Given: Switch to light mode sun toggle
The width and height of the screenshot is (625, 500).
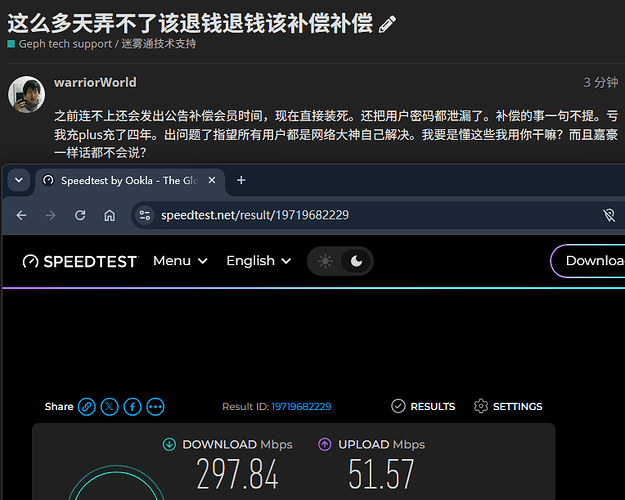Looking at the screenshot, I should [325, 261].
